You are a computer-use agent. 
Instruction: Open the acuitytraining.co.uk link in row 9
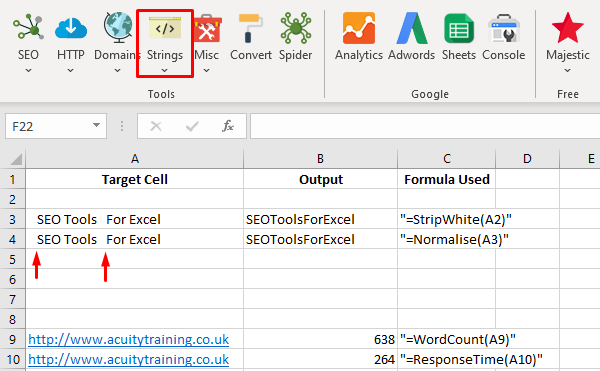pyautogui.click(x=129, y=339)
